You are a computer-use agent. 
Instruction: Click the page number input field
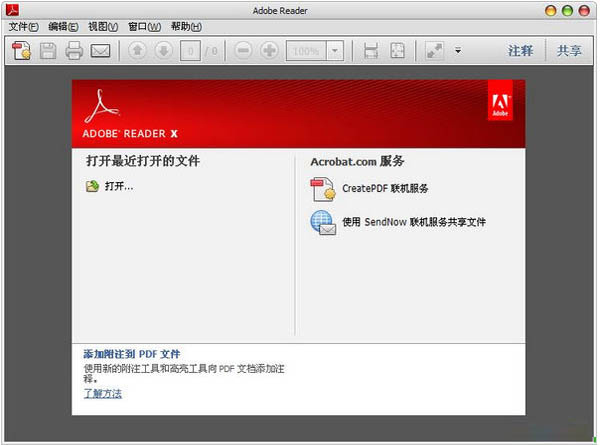tap(190, 50)
